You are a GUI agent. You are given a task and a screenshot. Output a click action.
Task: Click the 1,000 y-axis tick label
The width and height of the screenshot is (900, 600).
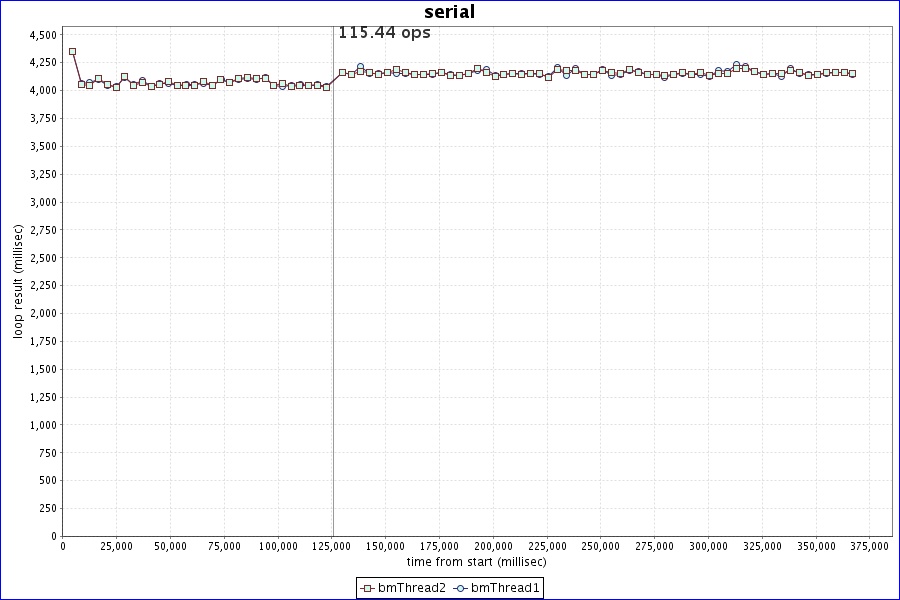coord(43,425)
